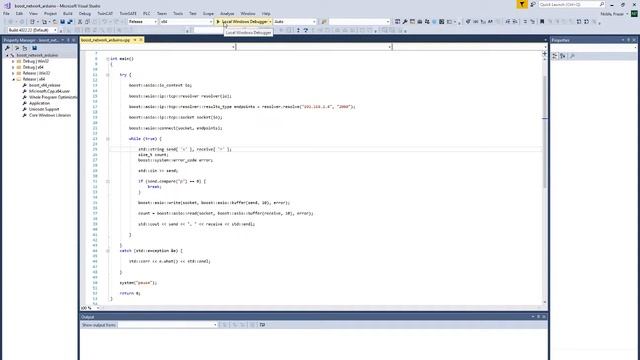Image resolution: width=640 pixels, height=360 pixels.
Task: Switch to the boost_network_arduino.cpp tab
Action: click(105, 40)
